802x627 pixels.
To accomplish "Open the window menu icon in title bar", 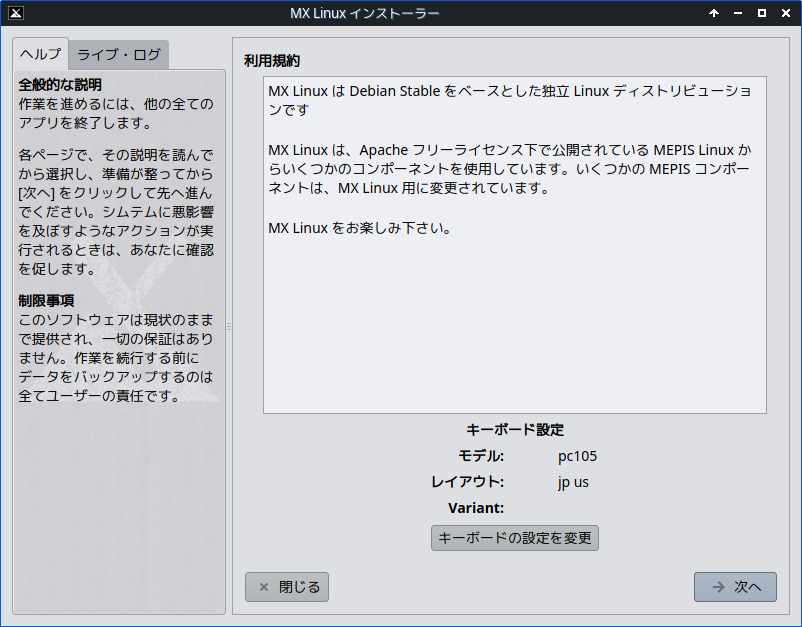I will point(14,13).
